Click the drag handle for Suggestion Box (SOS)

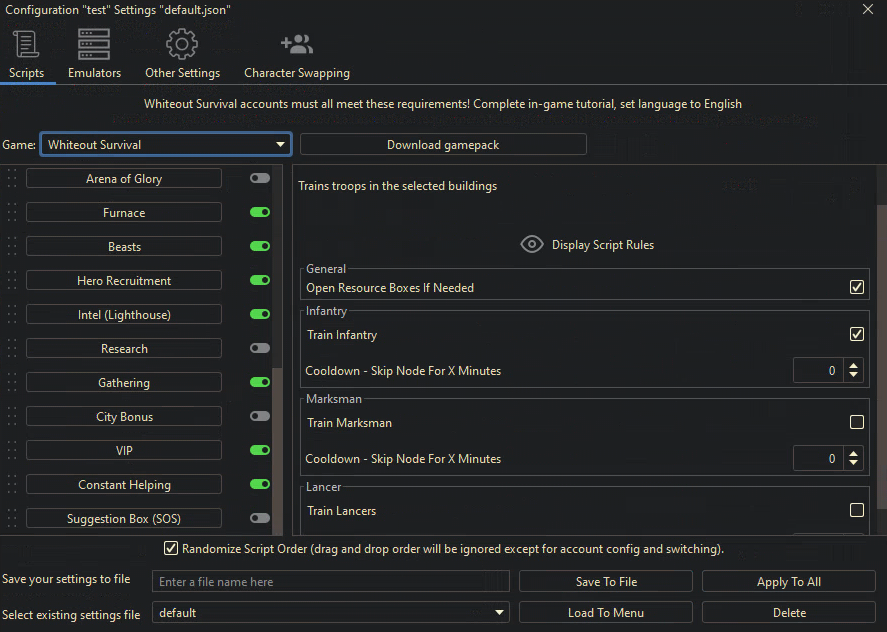point(12,518)
